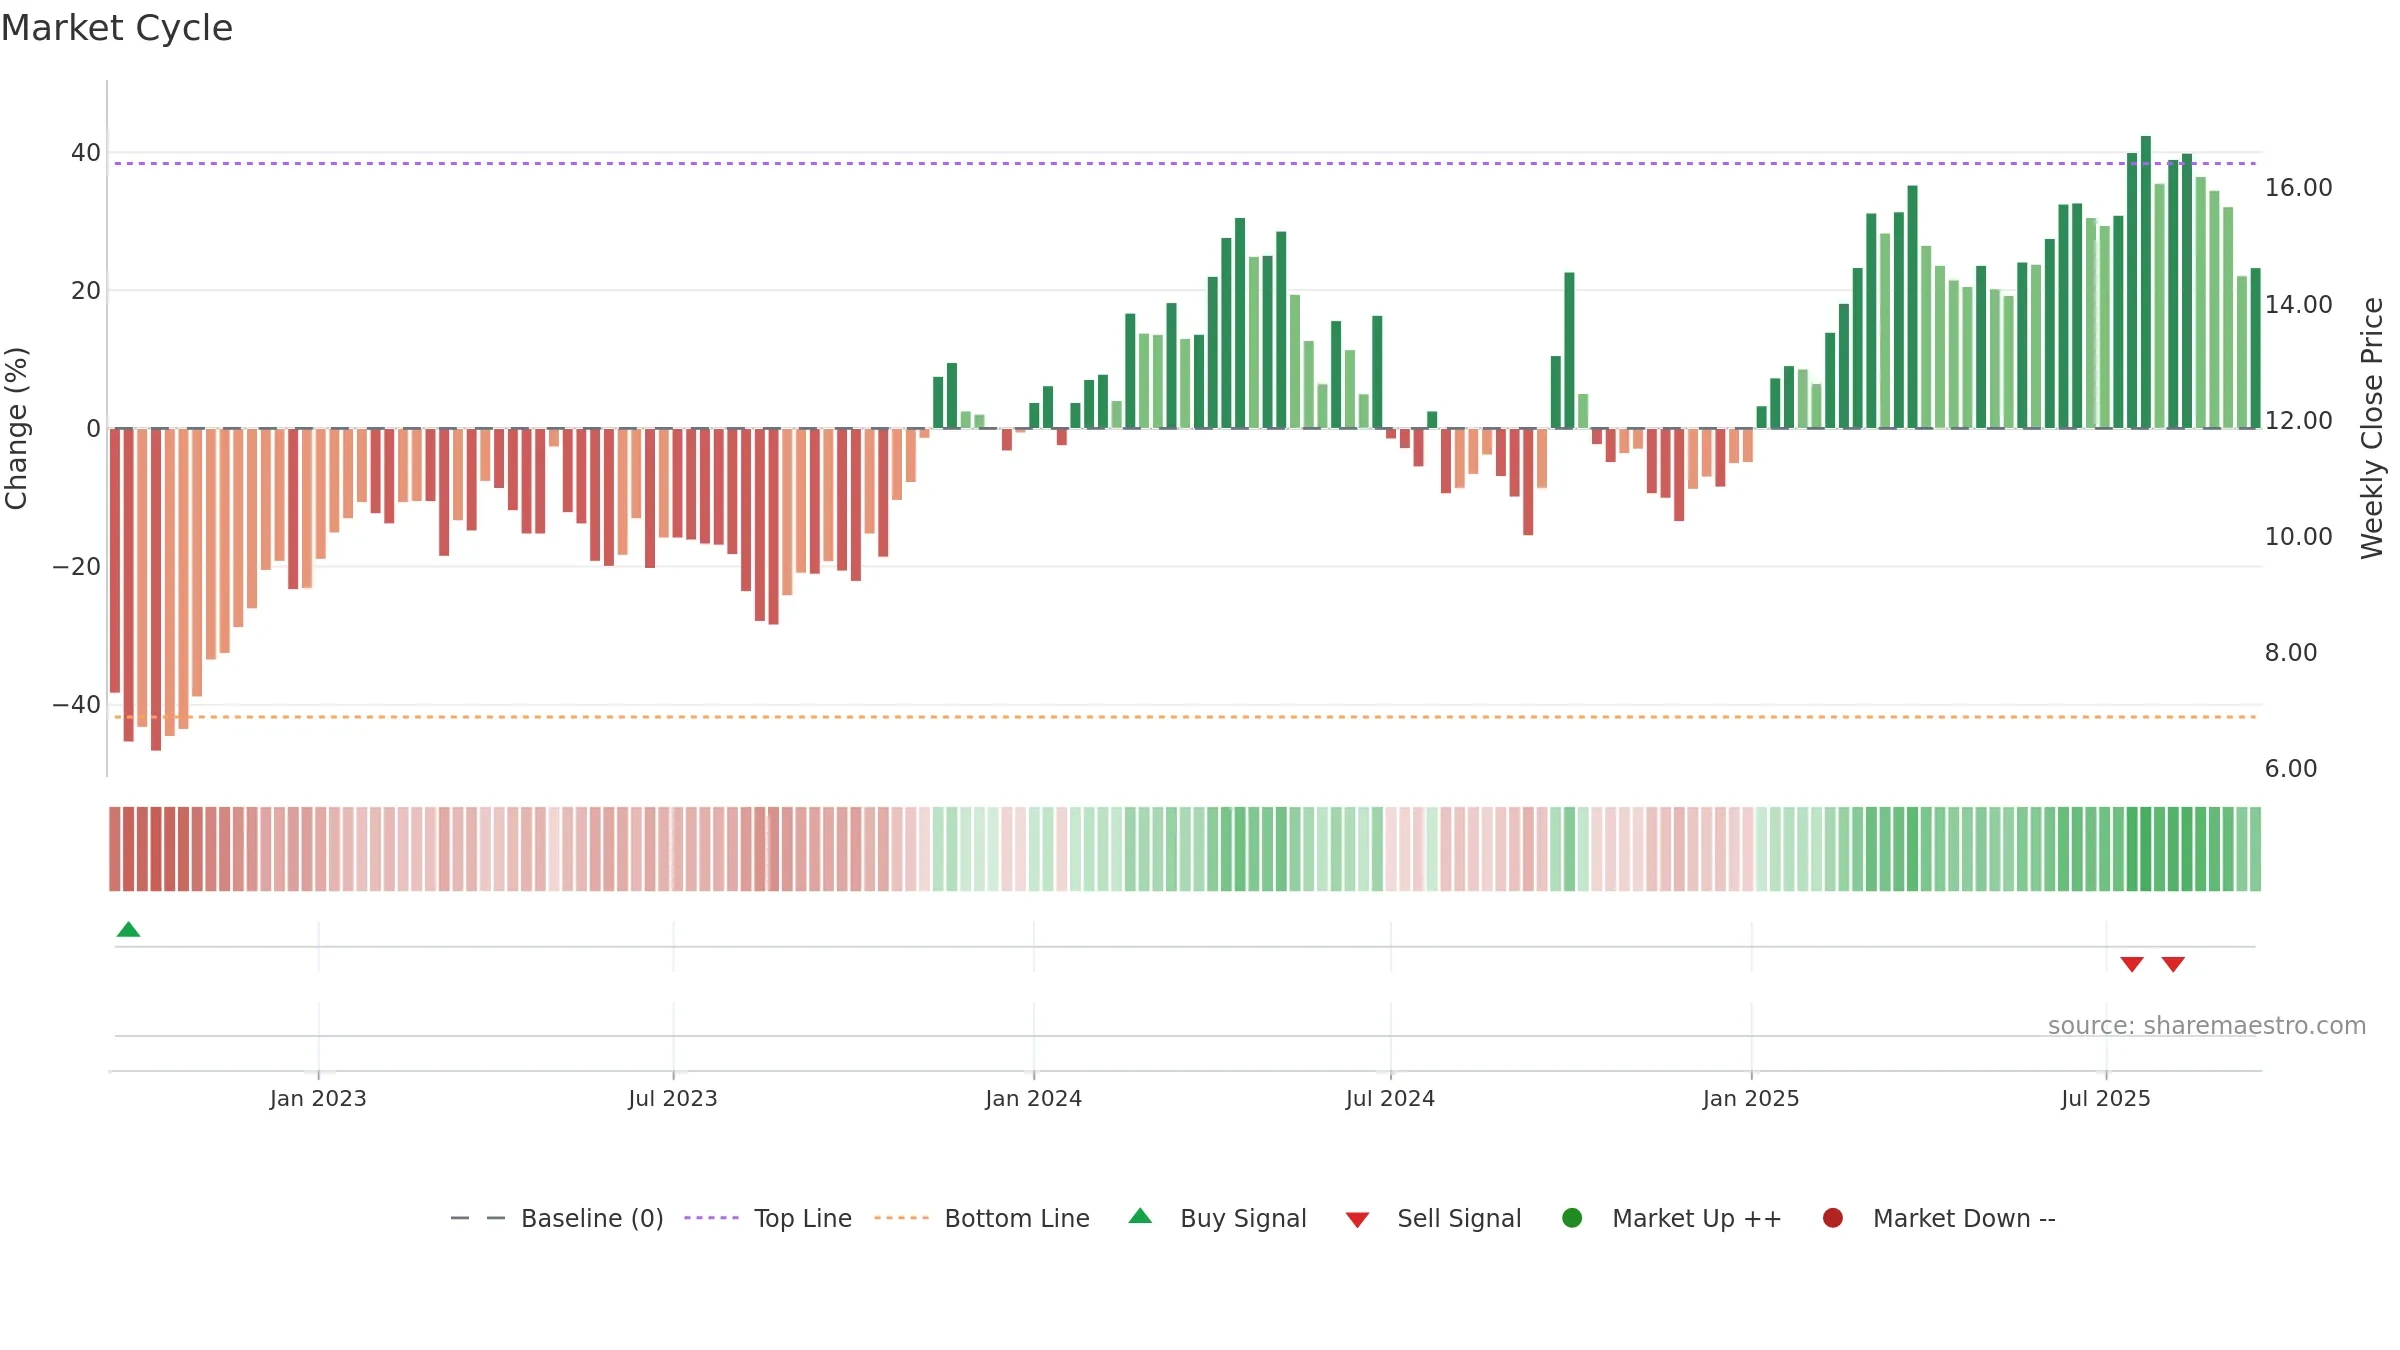Viewport: 2400px width, 1350px height.
Task: Click the Change (%) axis title
Action: (16, 428)
